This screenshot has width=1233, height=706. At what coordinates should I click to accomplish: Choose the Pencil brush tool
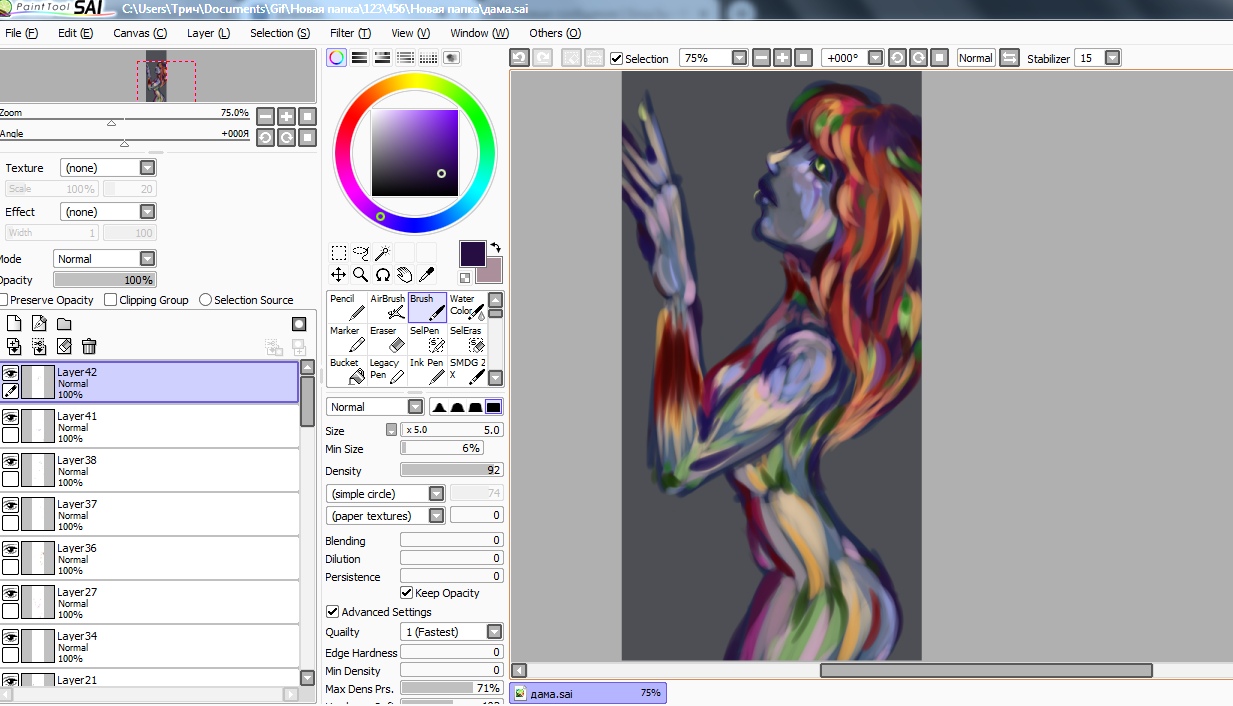346,307
